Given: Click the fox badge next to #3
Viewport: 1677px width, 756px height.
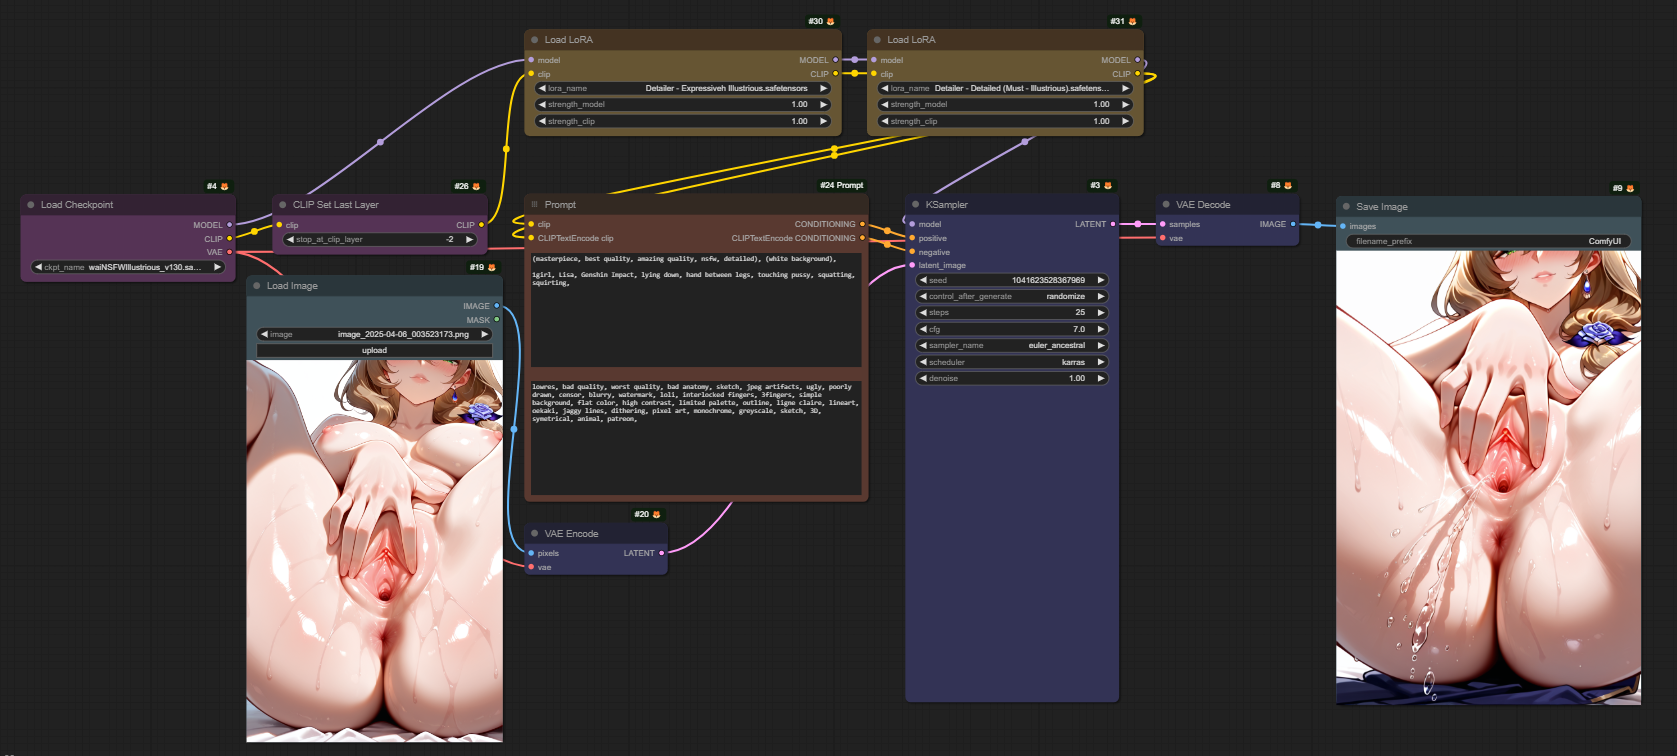Looking at the screenshot, I should pos(1107,185).
